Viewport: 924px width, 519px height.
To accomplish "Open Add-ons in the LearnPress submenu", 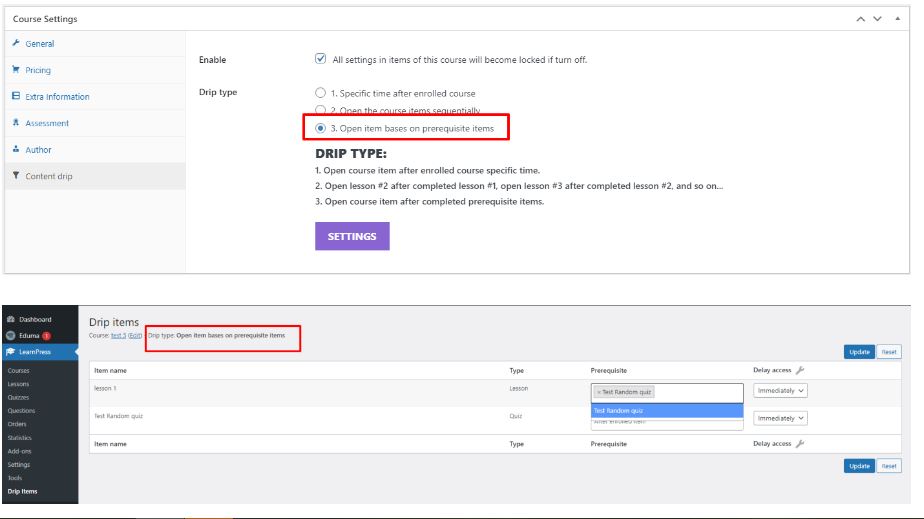I will 19,451.
